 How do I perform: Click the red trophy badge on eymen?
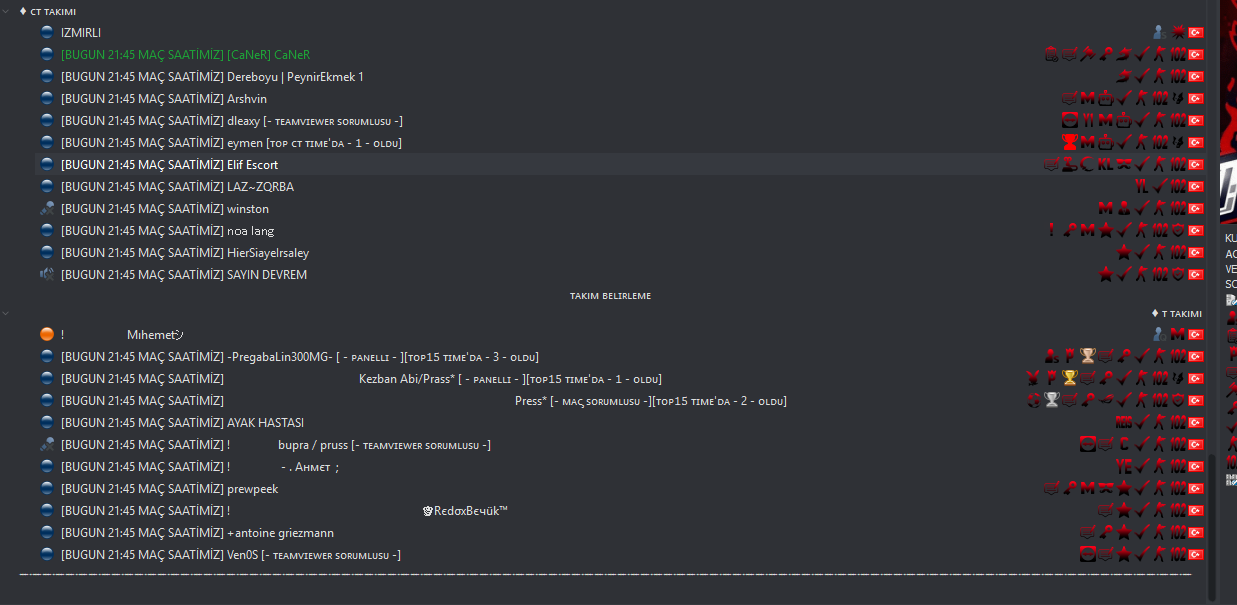click(1069, 143)
